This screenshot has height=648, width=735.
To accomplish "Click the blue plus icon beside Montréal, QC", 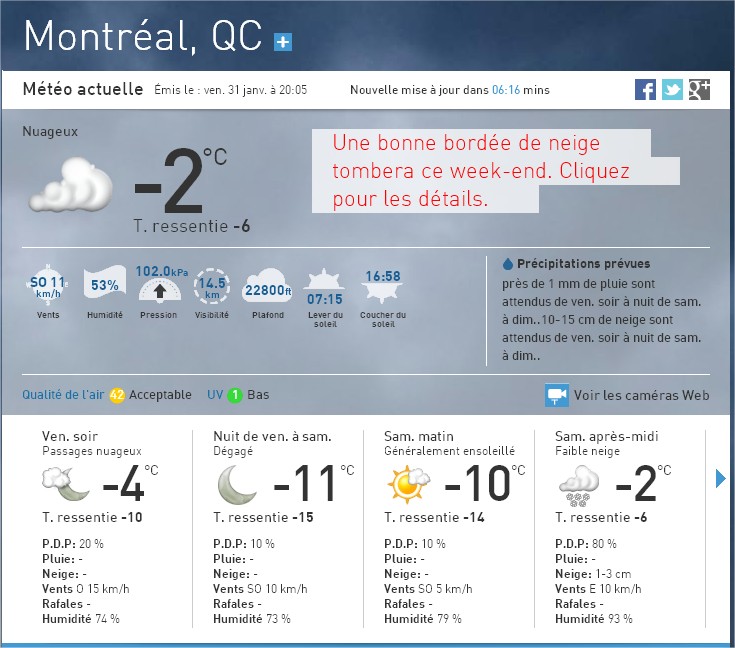I will 283,42.
